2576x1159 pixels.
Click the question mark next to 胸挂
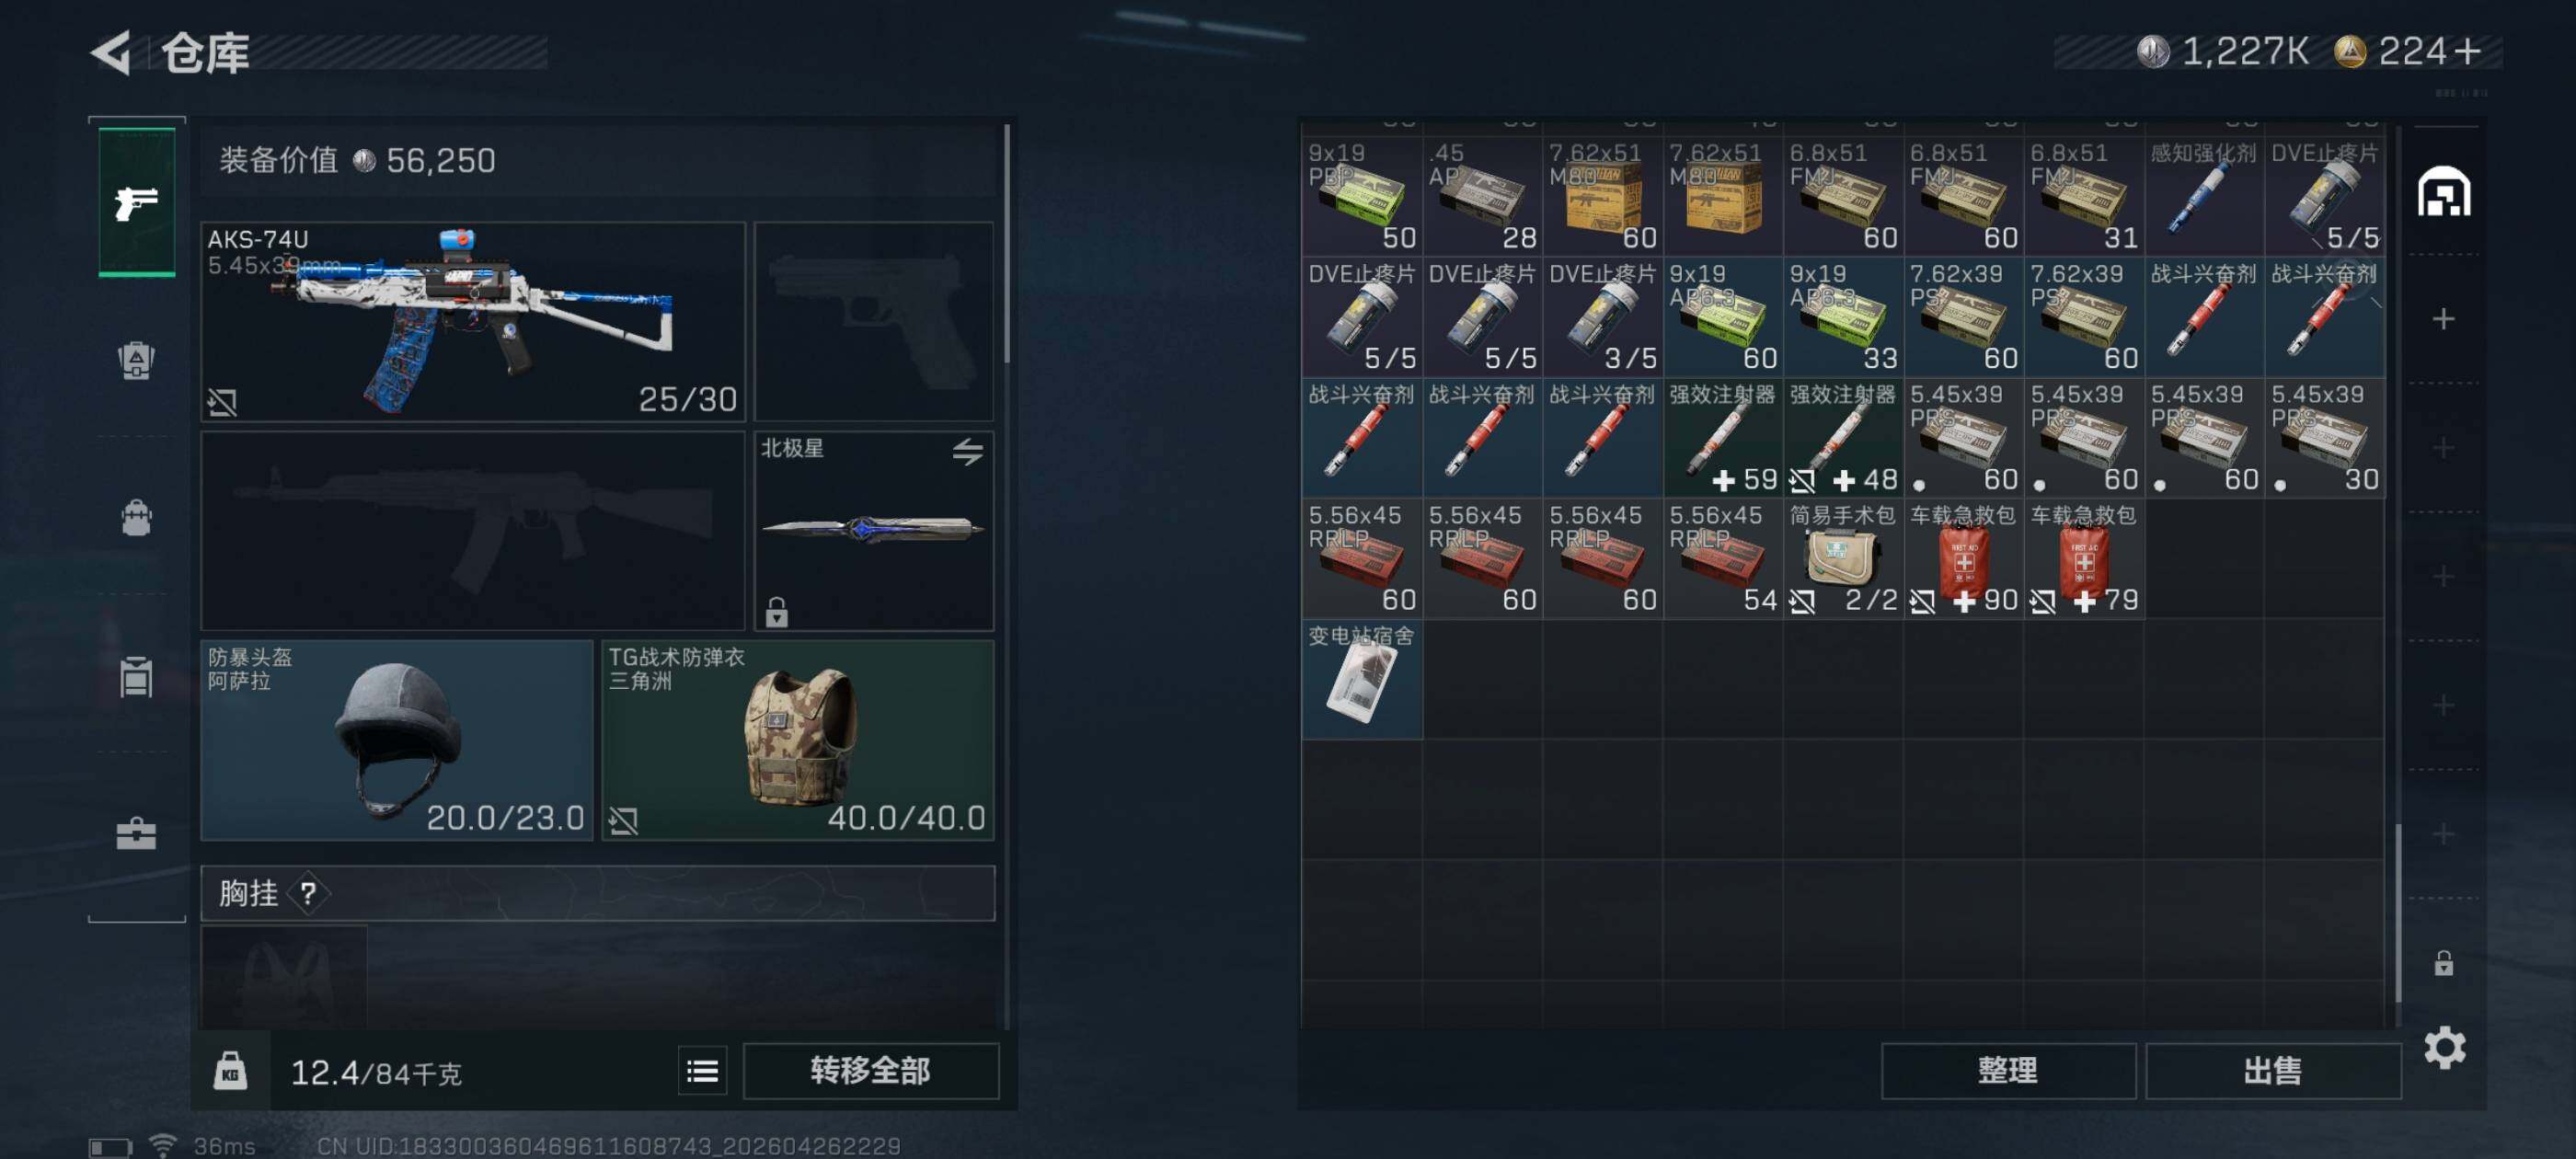pos(308,893)
